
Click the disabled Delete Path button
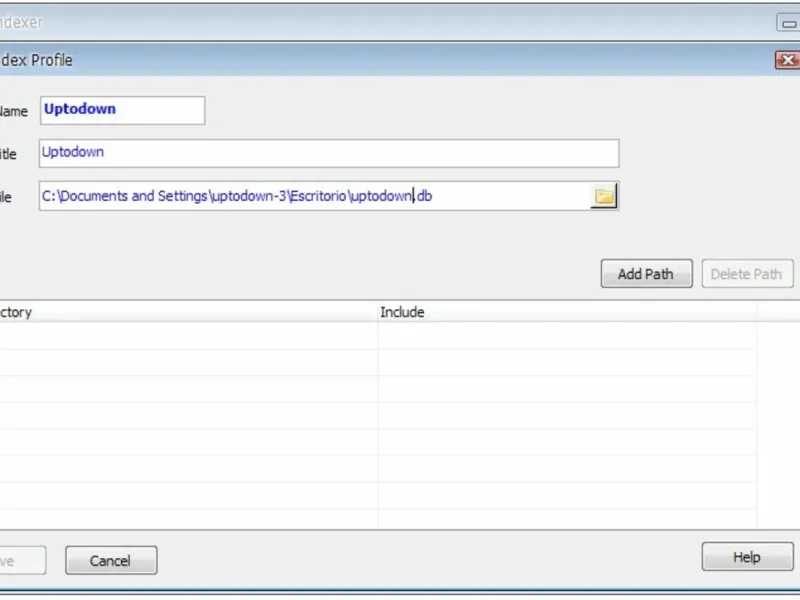pyautogui.click(x=747, y=274)
